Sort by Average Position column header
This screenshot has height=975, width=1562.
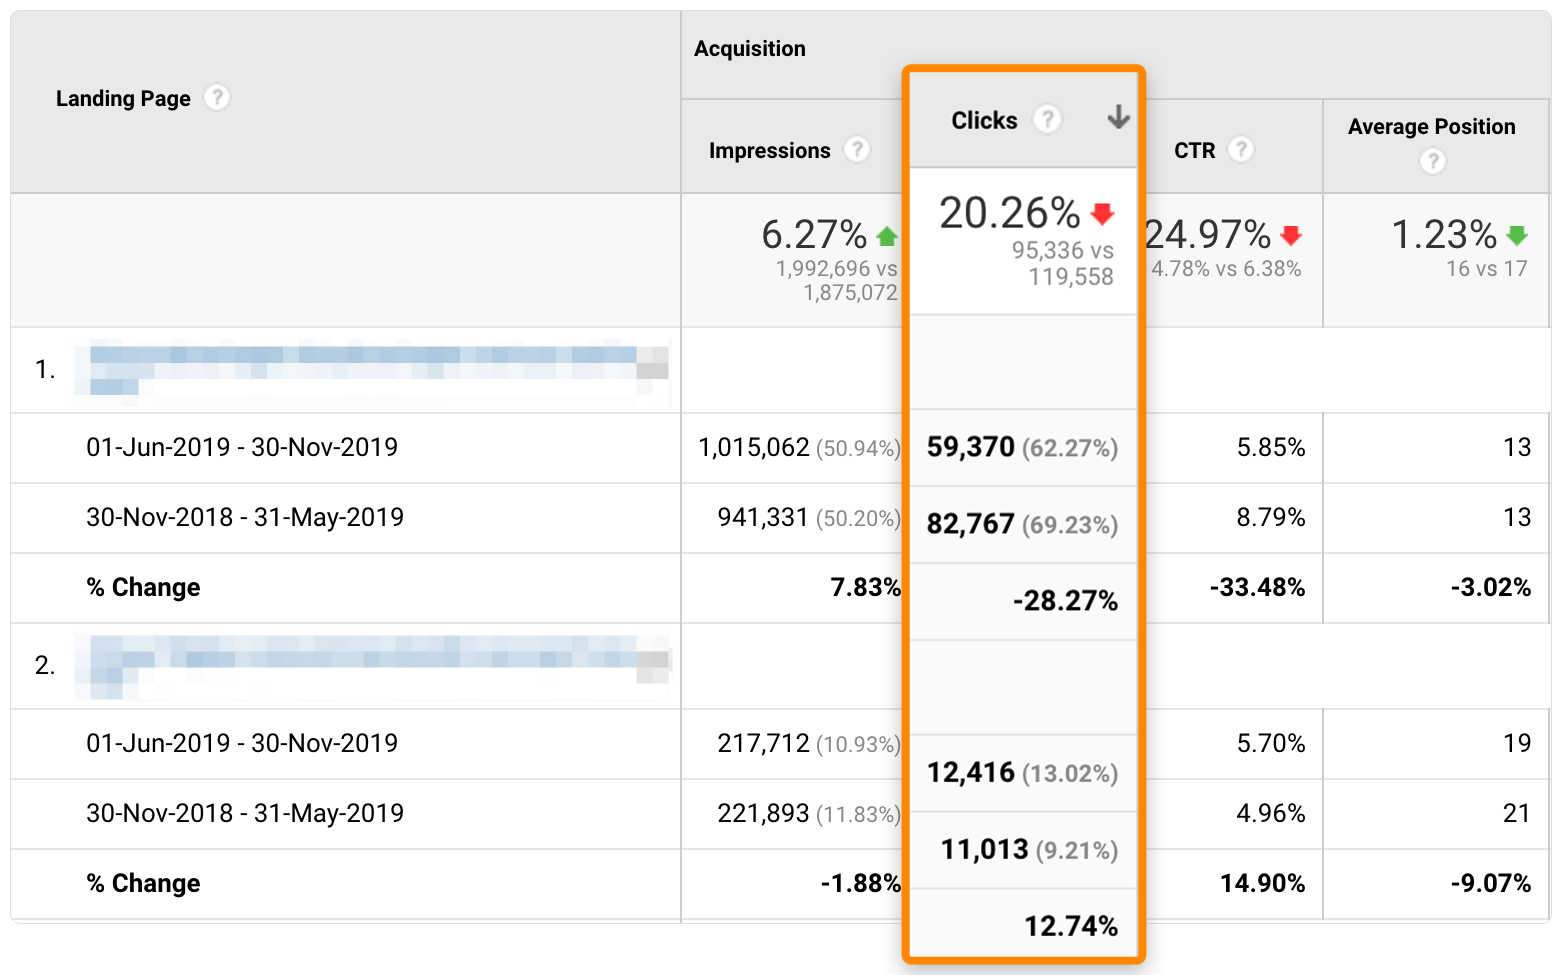(1431, 127)
